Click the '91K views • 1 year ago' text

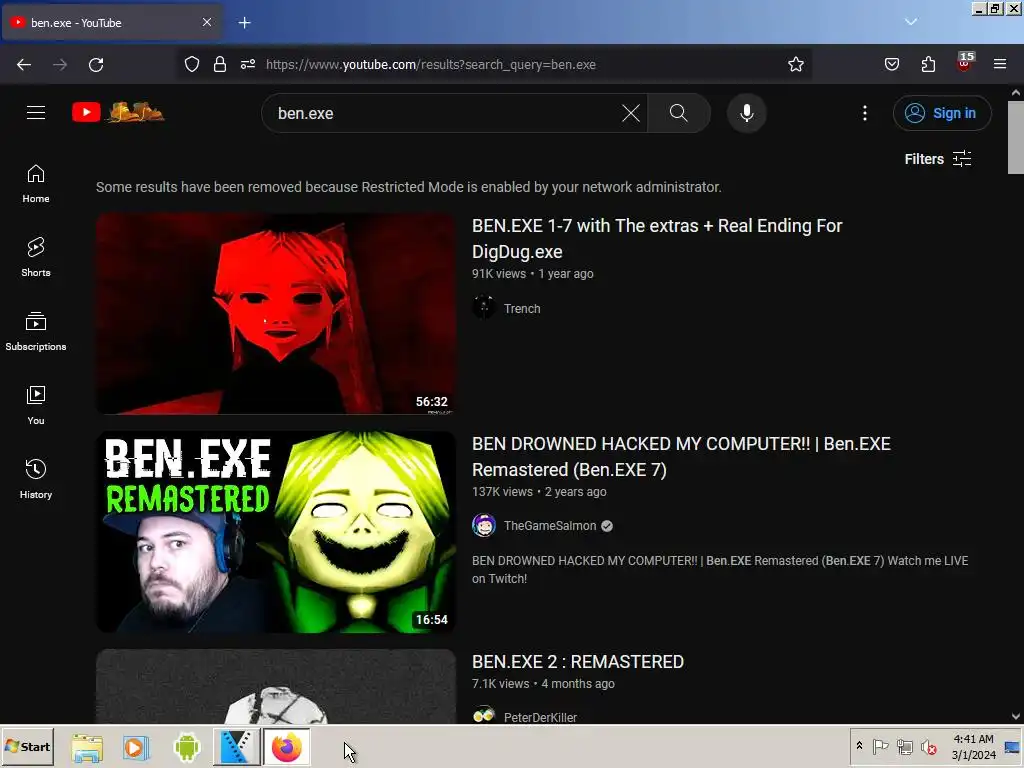click(x=533, y=274)
